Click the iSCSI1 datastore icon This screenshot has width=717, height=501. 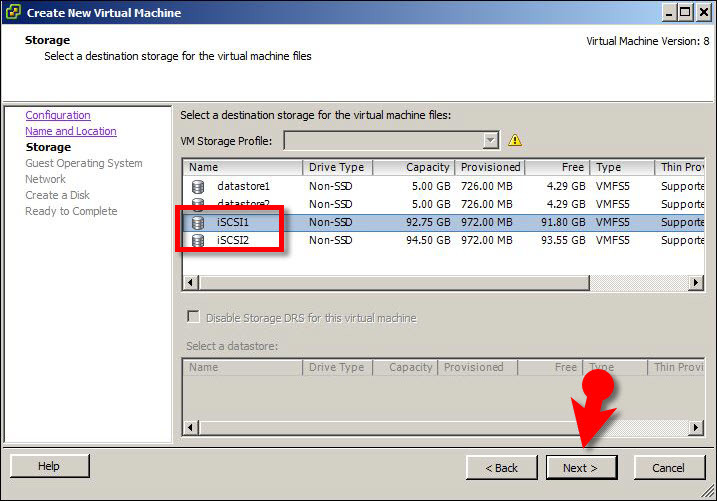coord(198,223)
